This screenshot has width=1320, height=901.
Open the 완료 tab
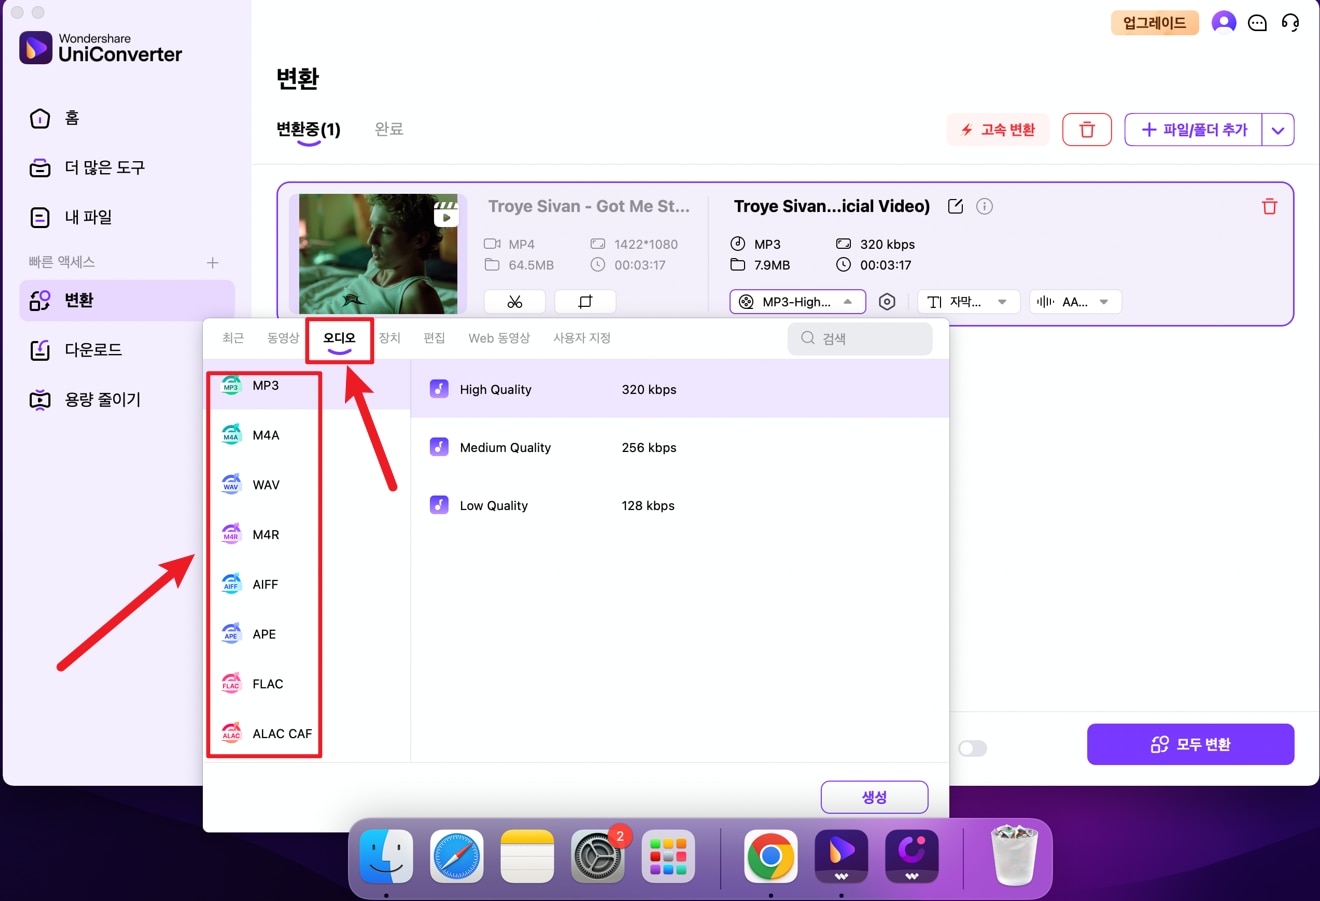[389, 129]
